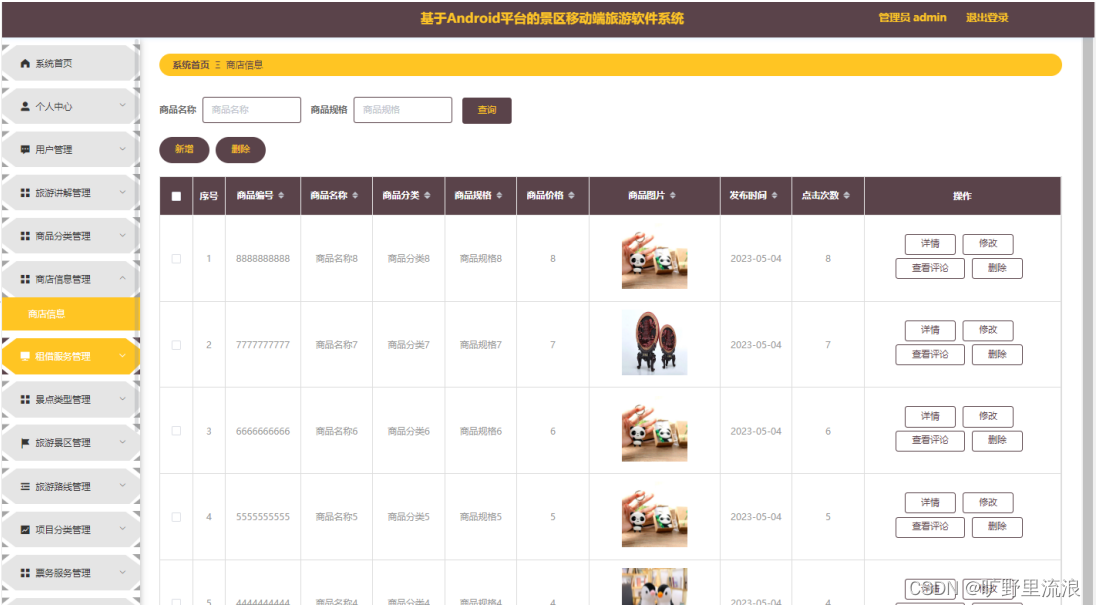The image size is (1096, 607).
Task: Sort by 点击次数 column arrows
Action: [846, 196]
